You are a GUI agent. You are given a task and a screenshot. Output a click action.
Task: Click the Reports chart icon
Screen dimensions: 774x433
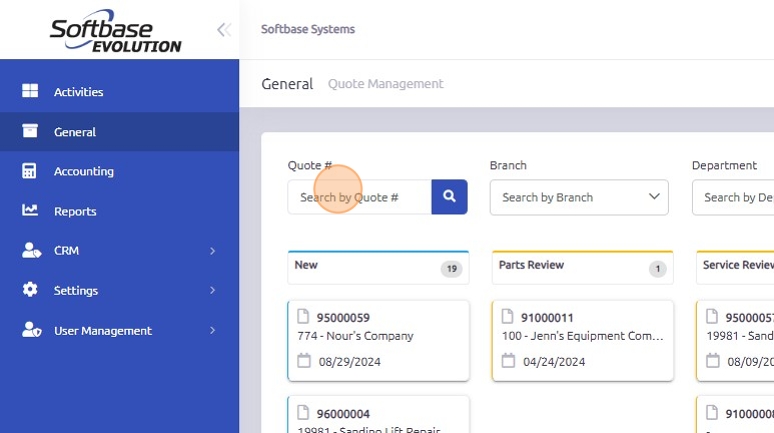tap(30, 210)
